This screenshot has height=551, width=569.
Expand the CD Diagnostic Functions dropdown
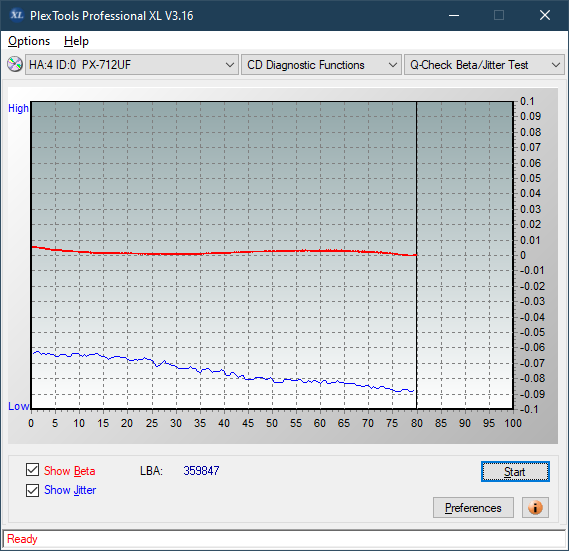pyautogui.click(x=321, y=65)
